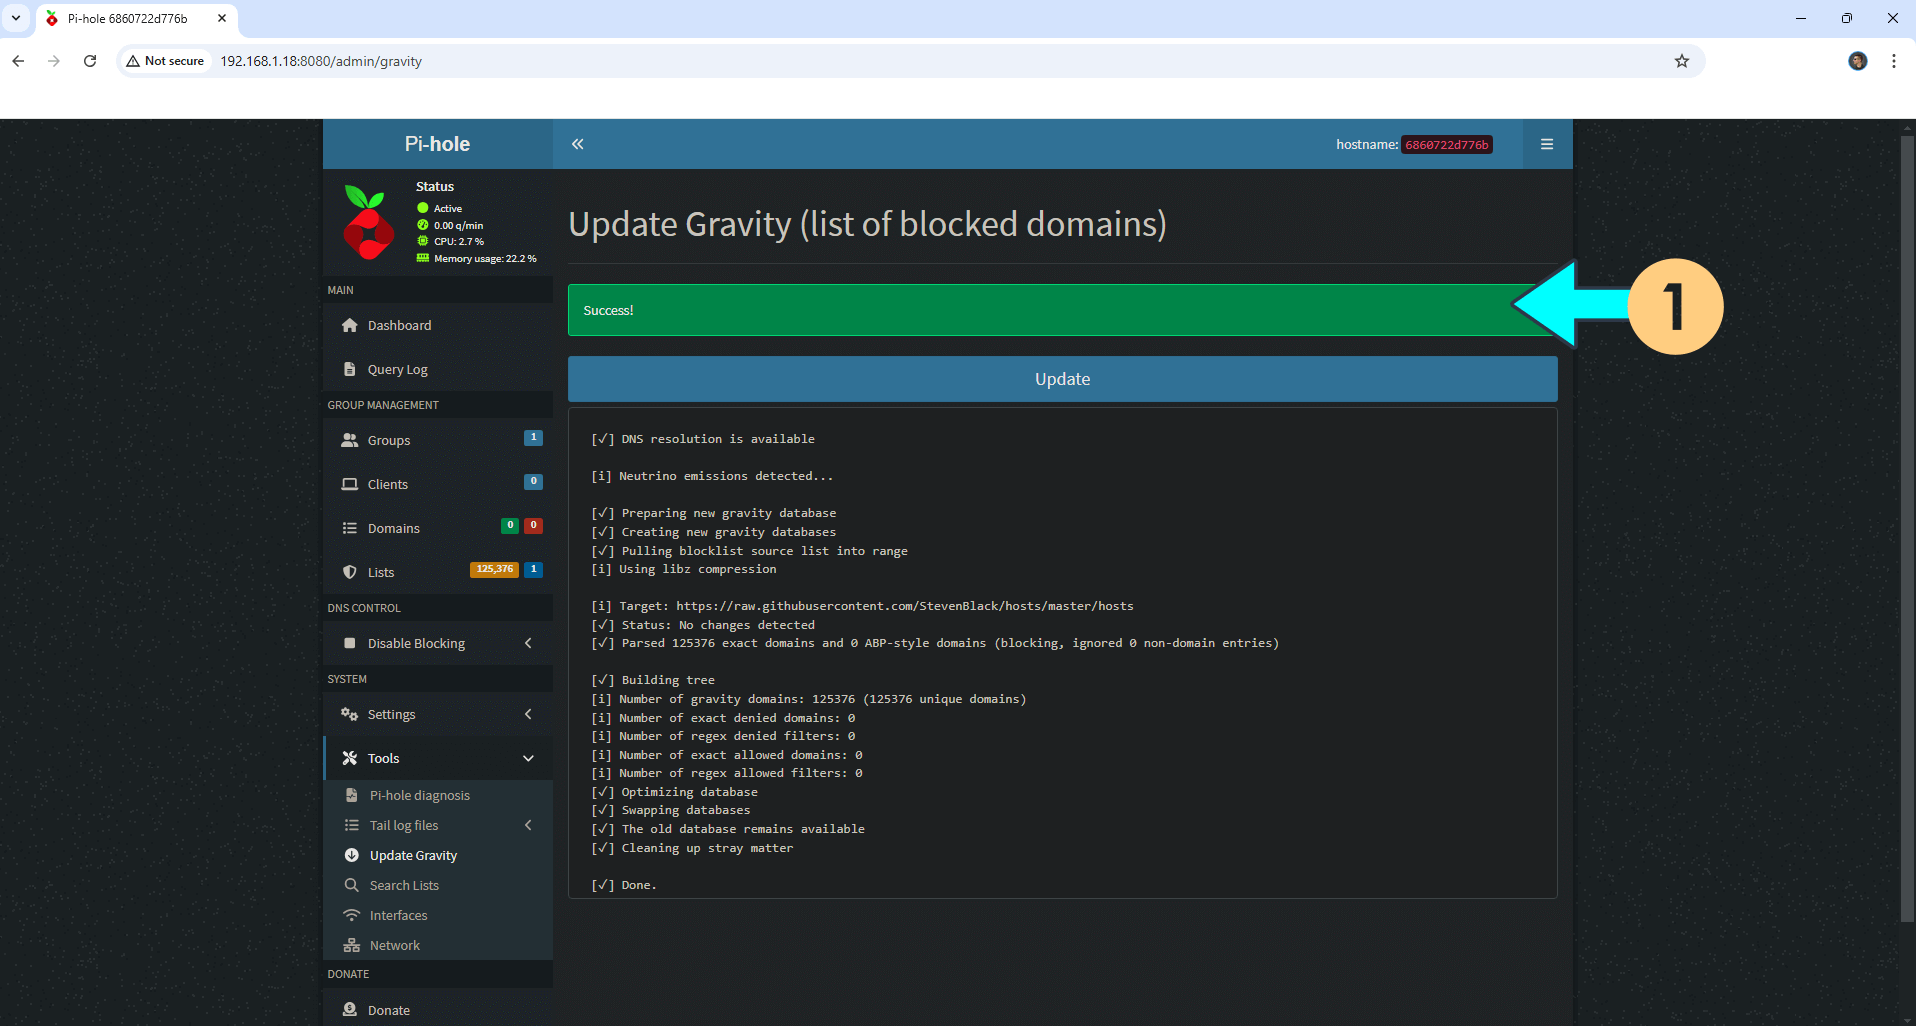Screen dimensions: 1916x1026
Task: Click the Tail log files list icon
Action: 351,825
